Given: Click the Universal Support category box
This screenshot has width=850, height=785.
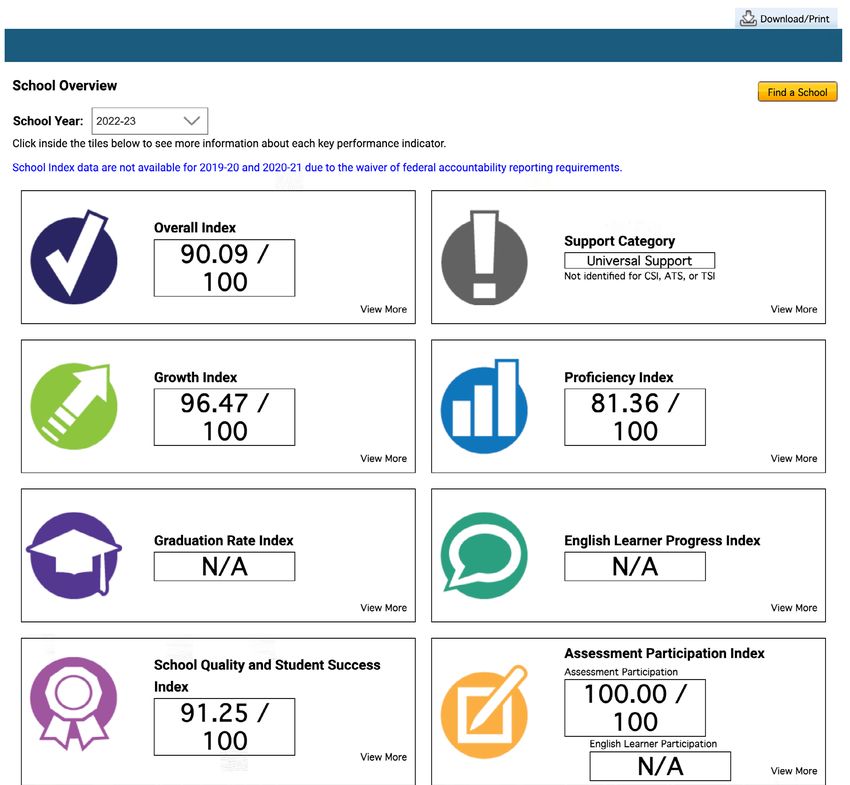Looking at the screenshot, I should tap(640, 261).
